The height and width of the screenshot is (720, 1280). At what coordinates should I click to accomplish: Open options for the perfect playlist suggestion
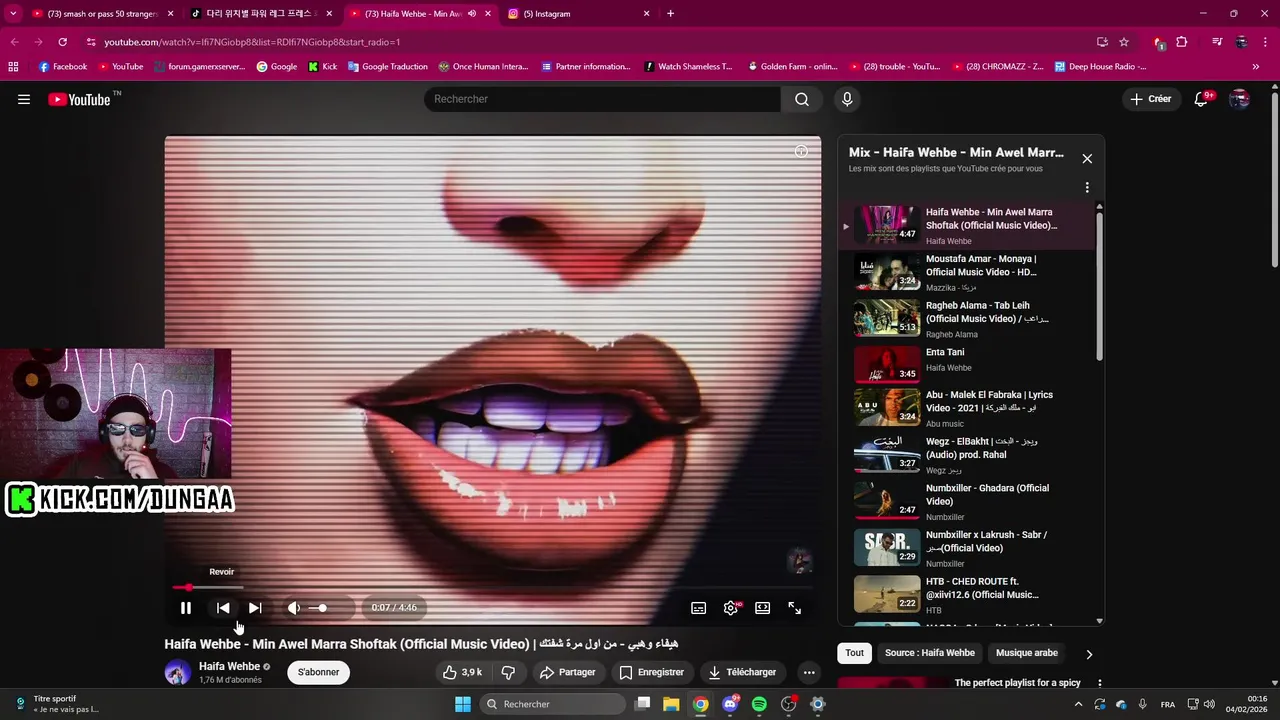(1100, 683)
